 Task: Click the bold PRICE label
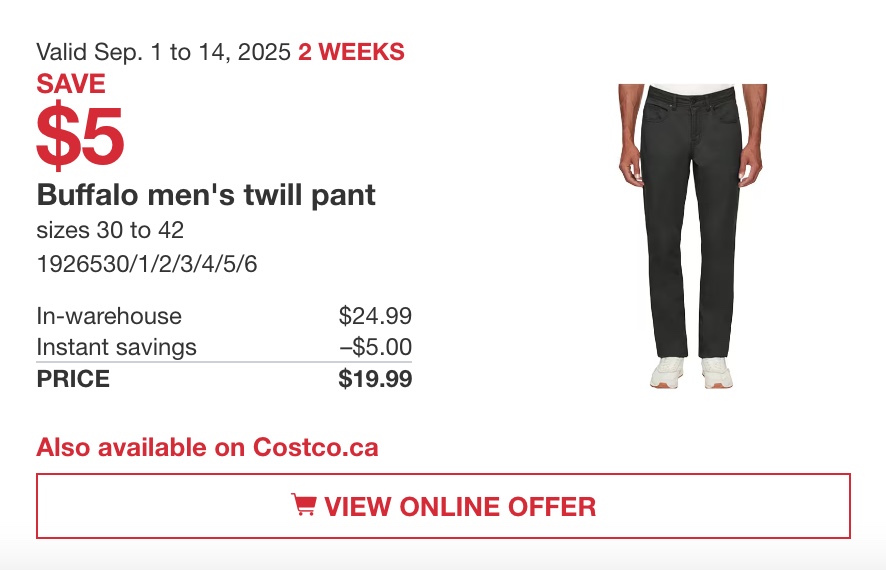73,378
